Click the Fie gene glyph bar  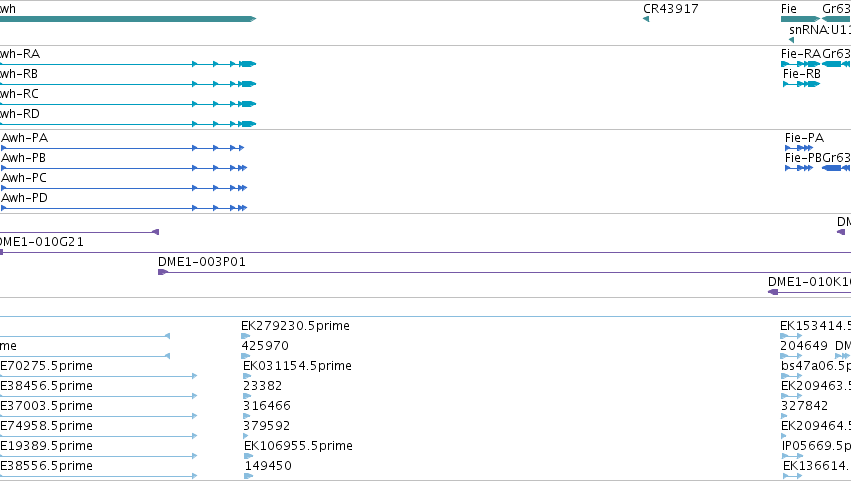[x=801, y=19]
